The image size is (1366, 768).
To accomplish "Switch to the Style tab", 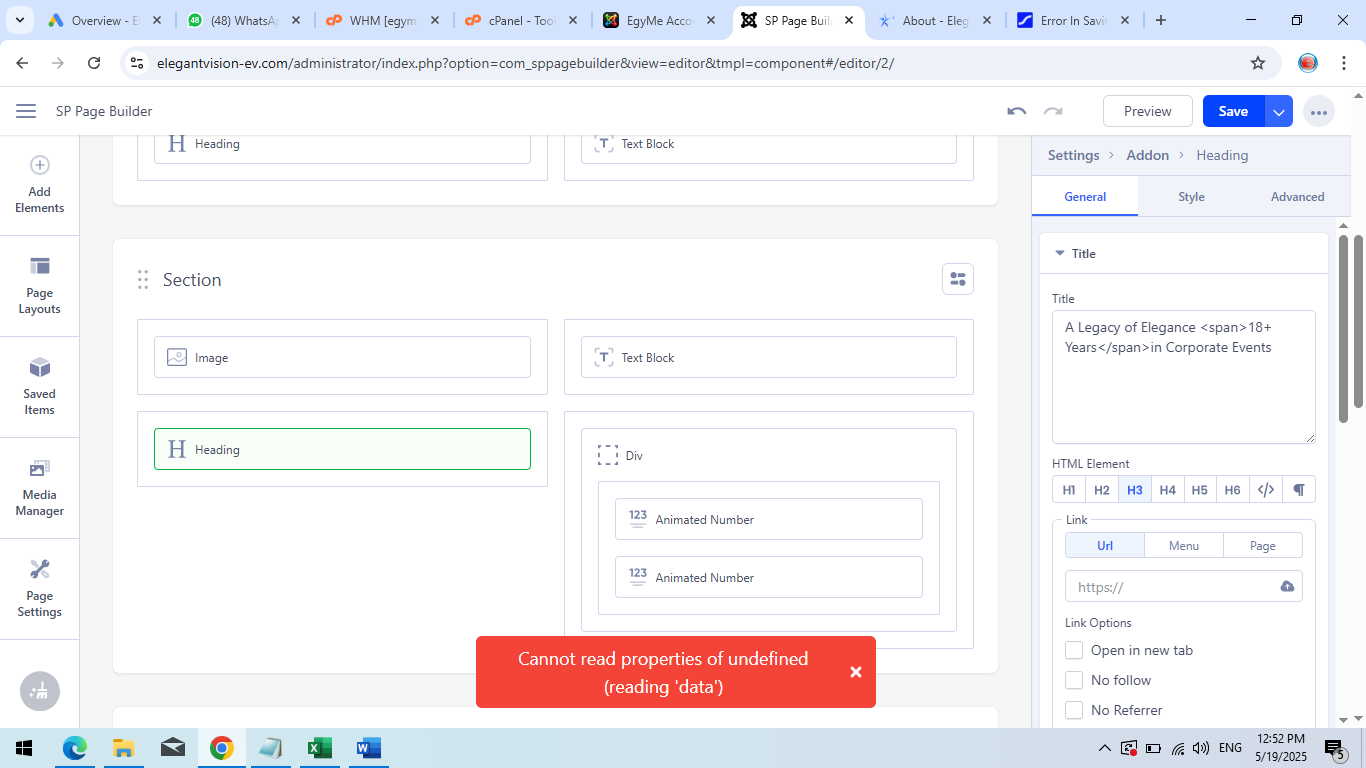I will pos(1191,197).
